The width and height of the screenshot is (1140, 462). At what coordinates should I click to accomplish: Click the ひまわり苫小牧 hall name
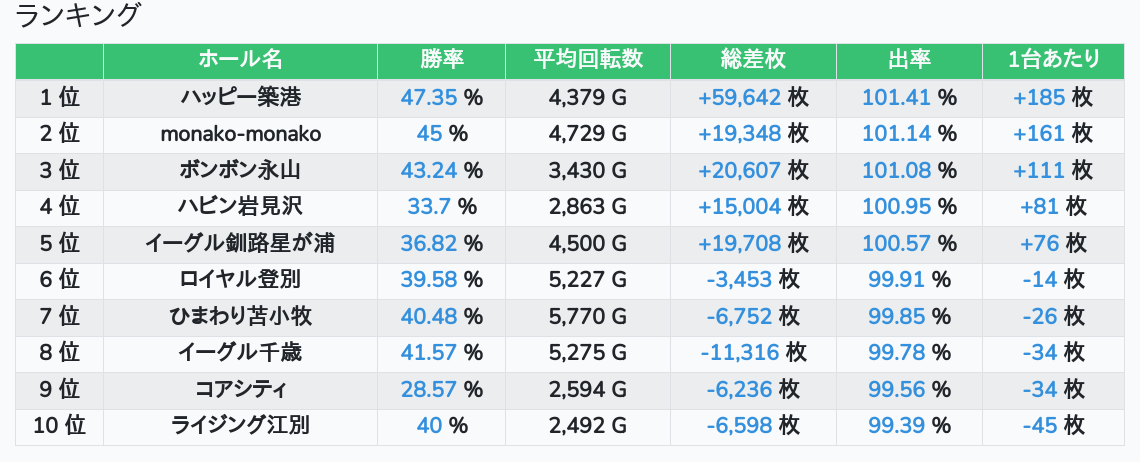pyautogui.click(x=240, y=317)
